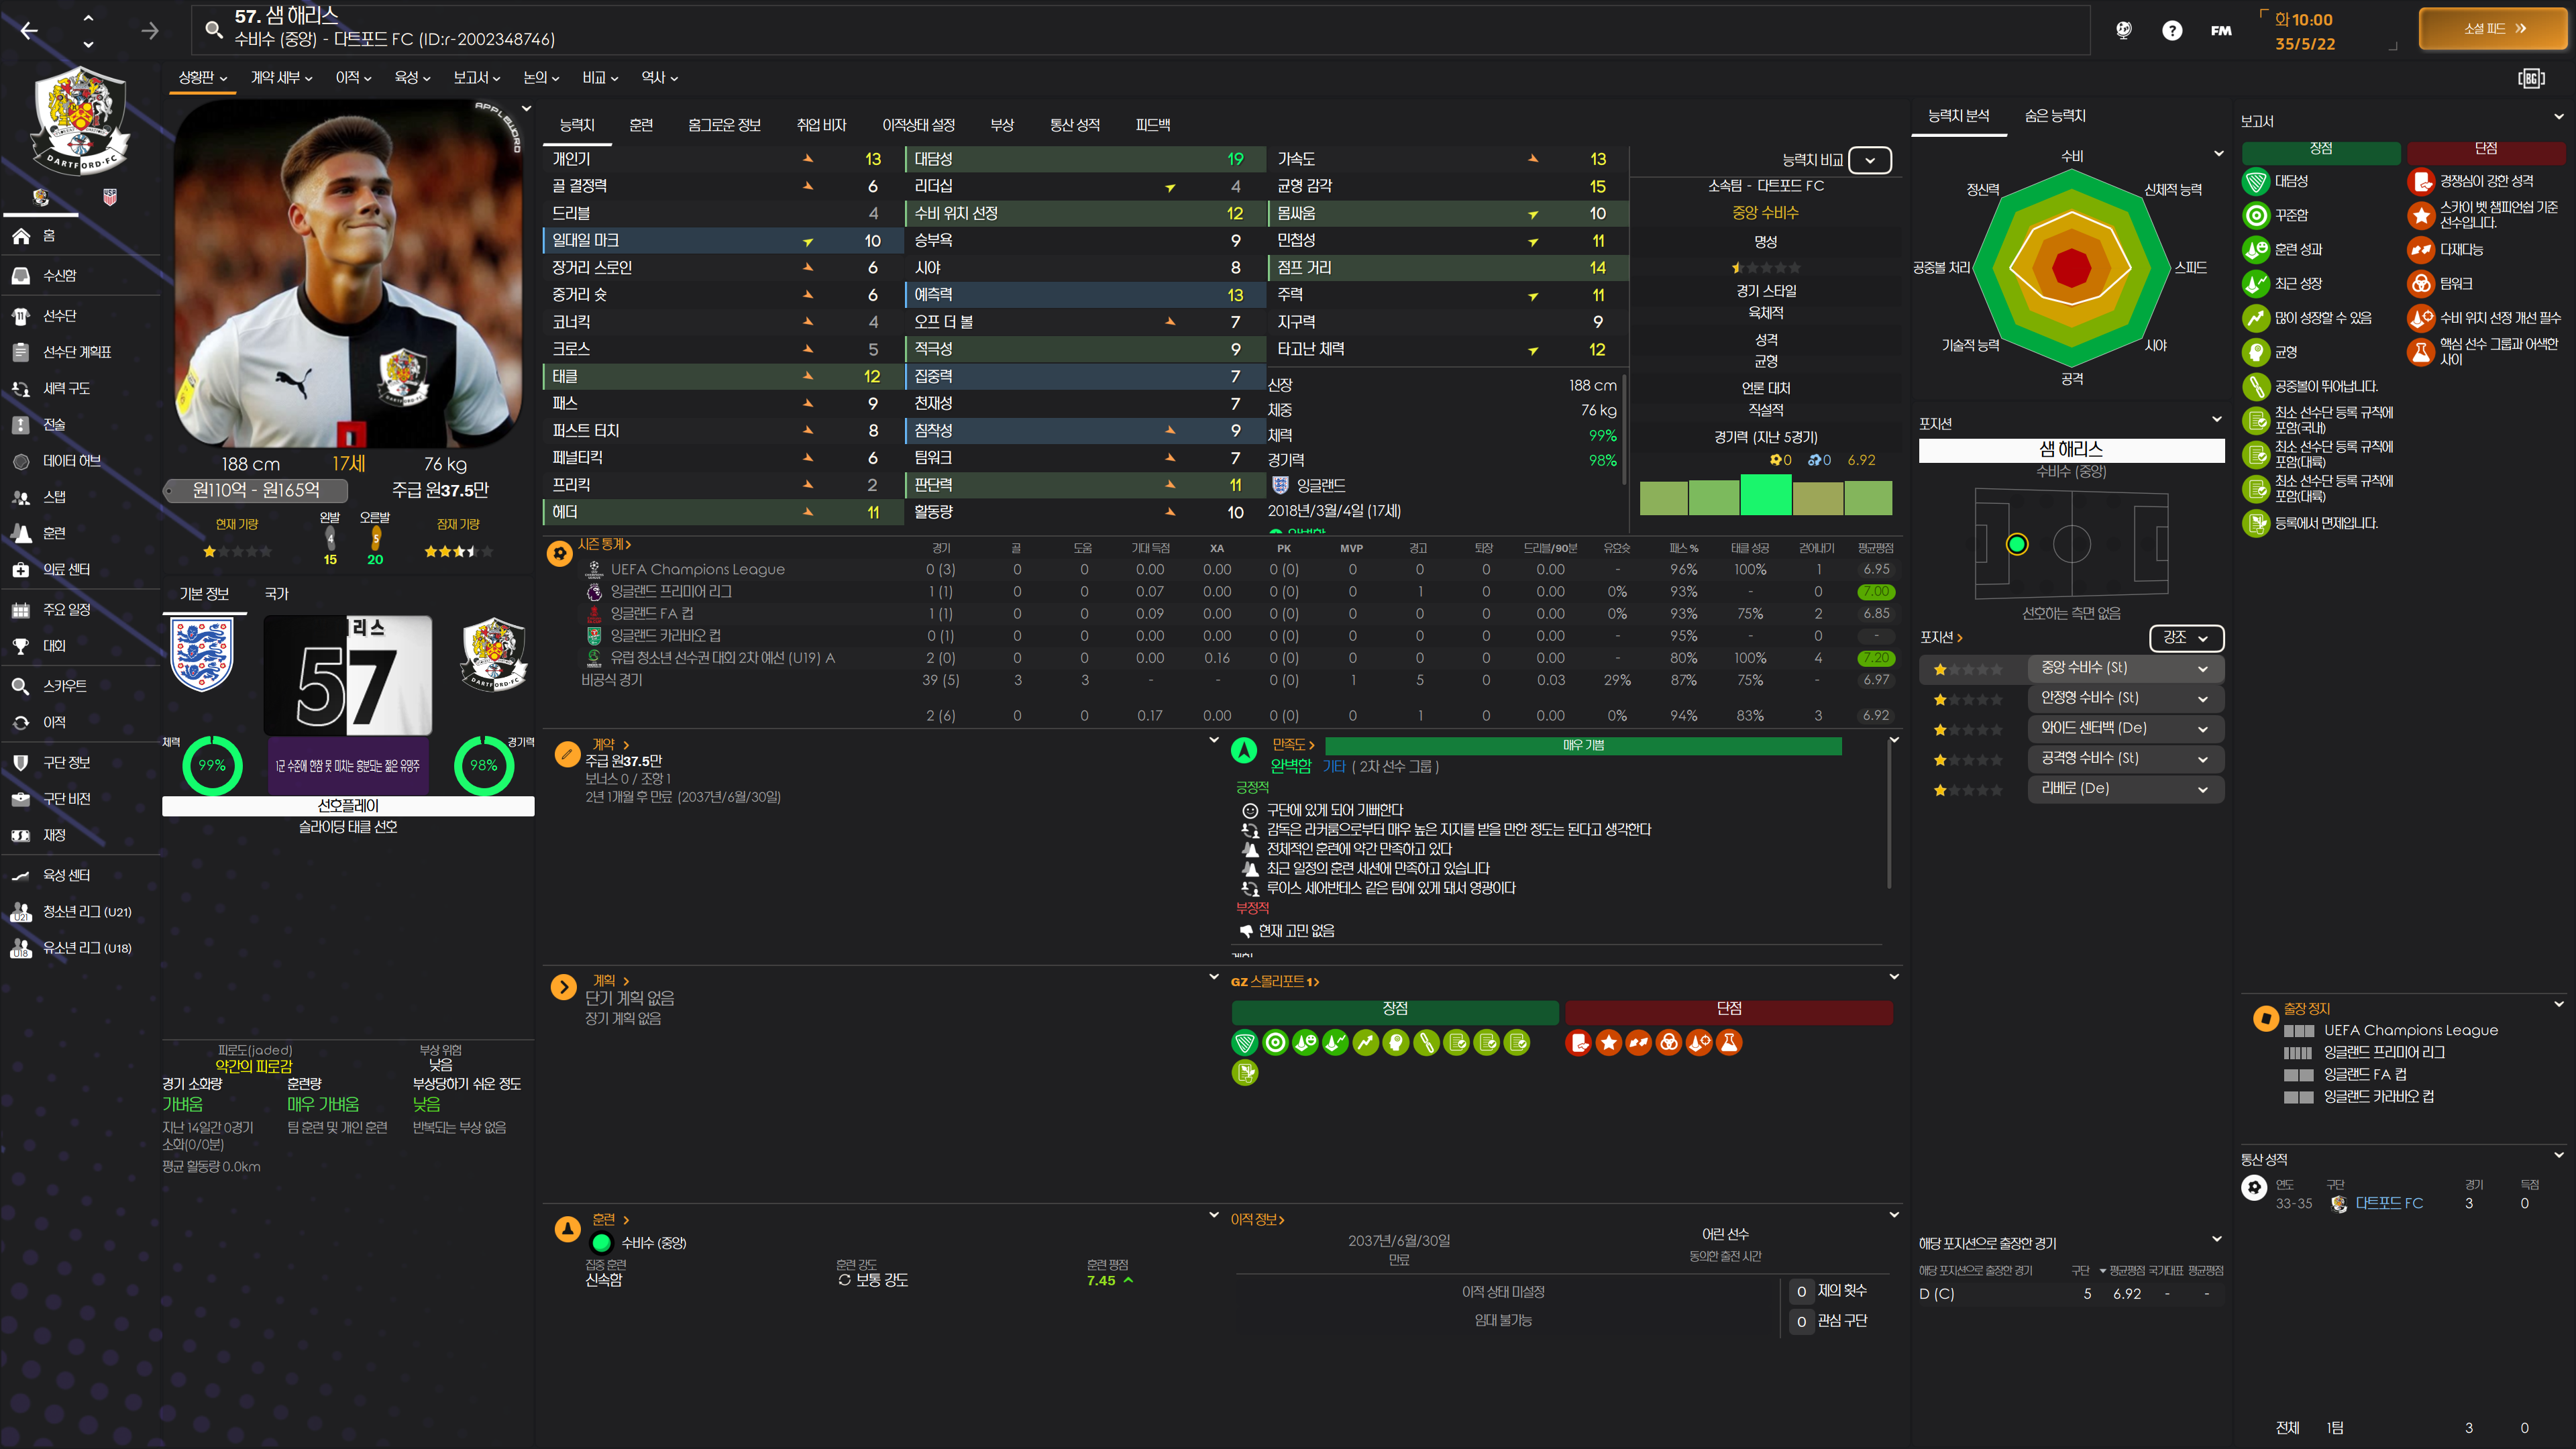
Task: Open the 강조 dropdown in position panel
Action: point(2186,638)
